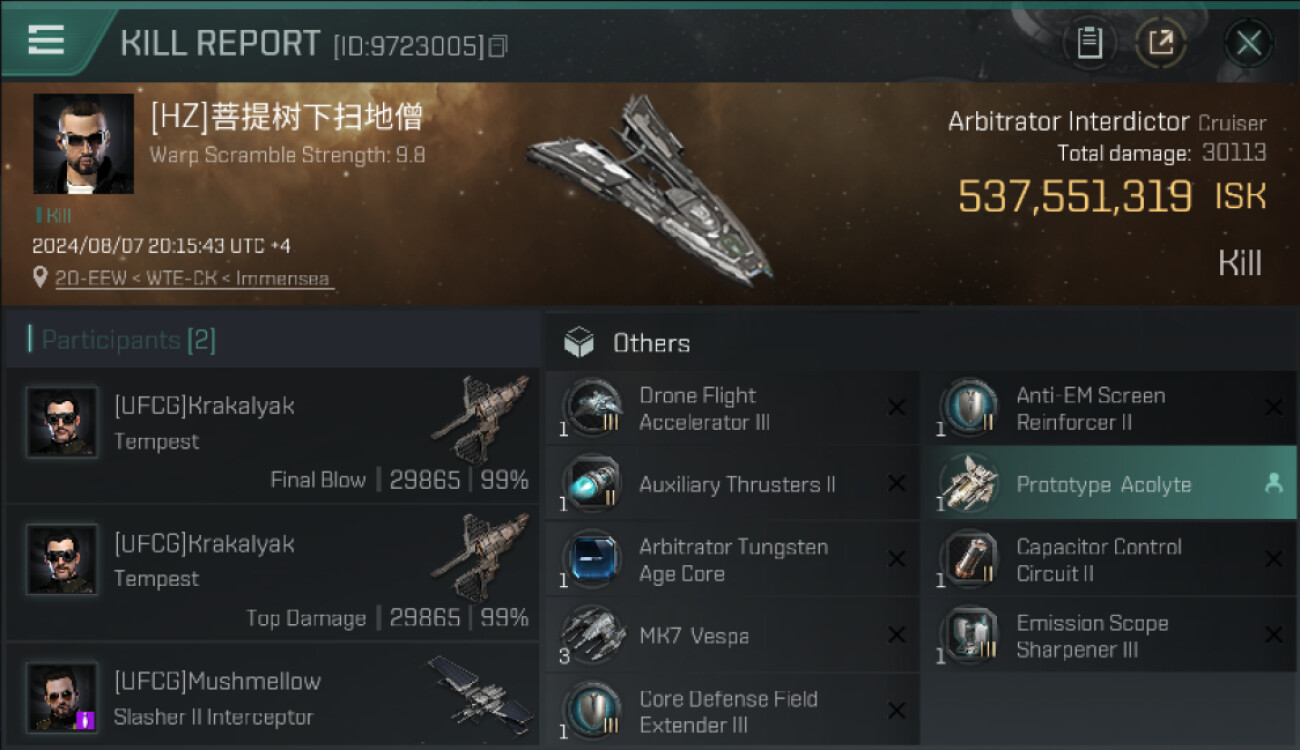Click the X beside Emission Scope Sharpener III
Image resolution: width=1300 pixels, height=750 pixels.
pos(1273,635)
